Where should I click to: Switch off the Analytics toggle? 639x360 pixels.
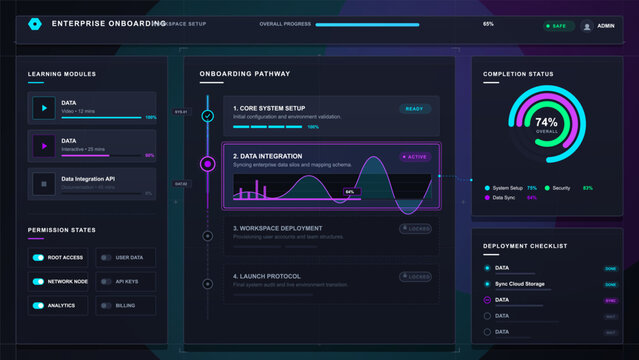[38, 306]
